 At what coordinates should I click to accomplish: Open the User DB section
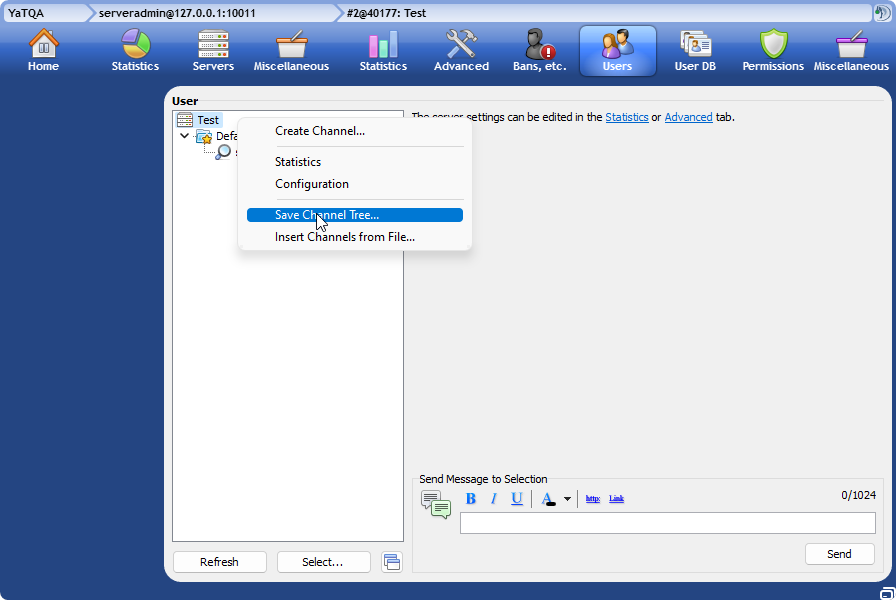pos(694,50)
